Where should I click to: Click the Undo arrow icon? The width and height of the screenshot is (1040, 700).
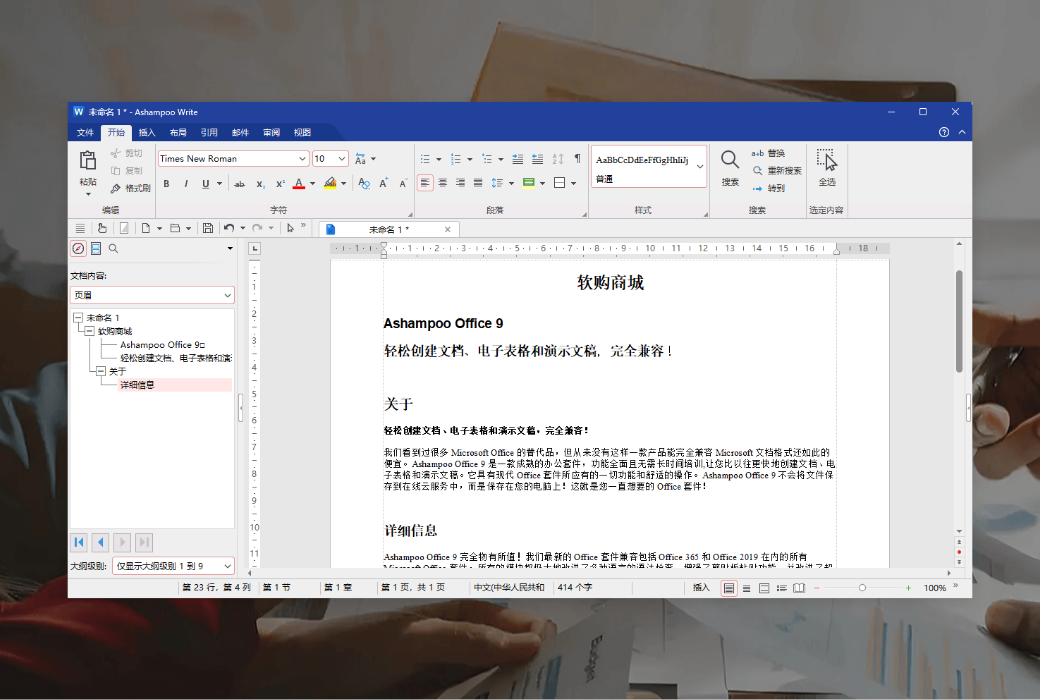[229, 228]
